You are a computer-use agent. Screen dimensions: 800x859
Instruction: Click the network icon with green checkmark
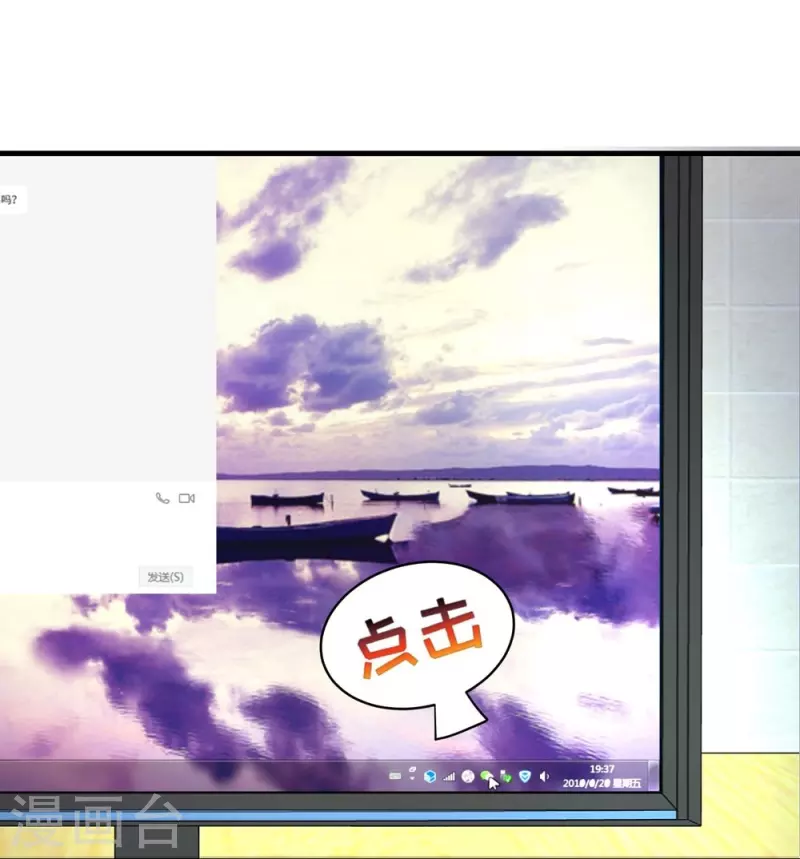coord(505,777)
